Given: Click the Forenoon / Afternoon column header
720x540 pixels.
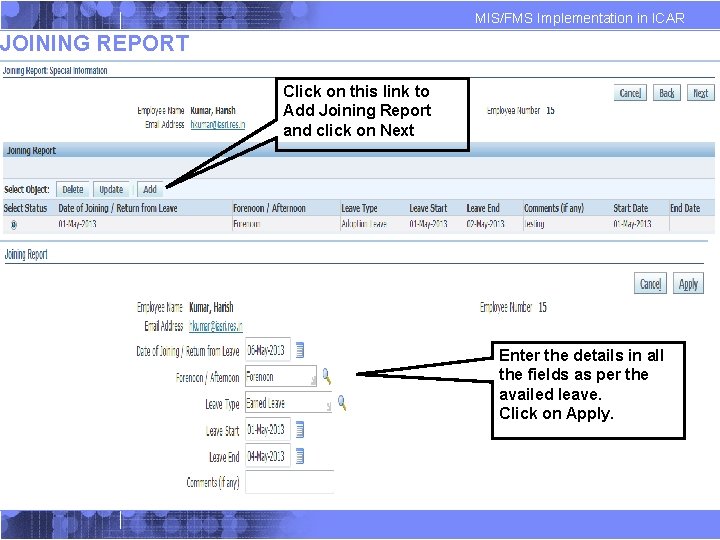Looking at the screenshot, I should point(269,208).
